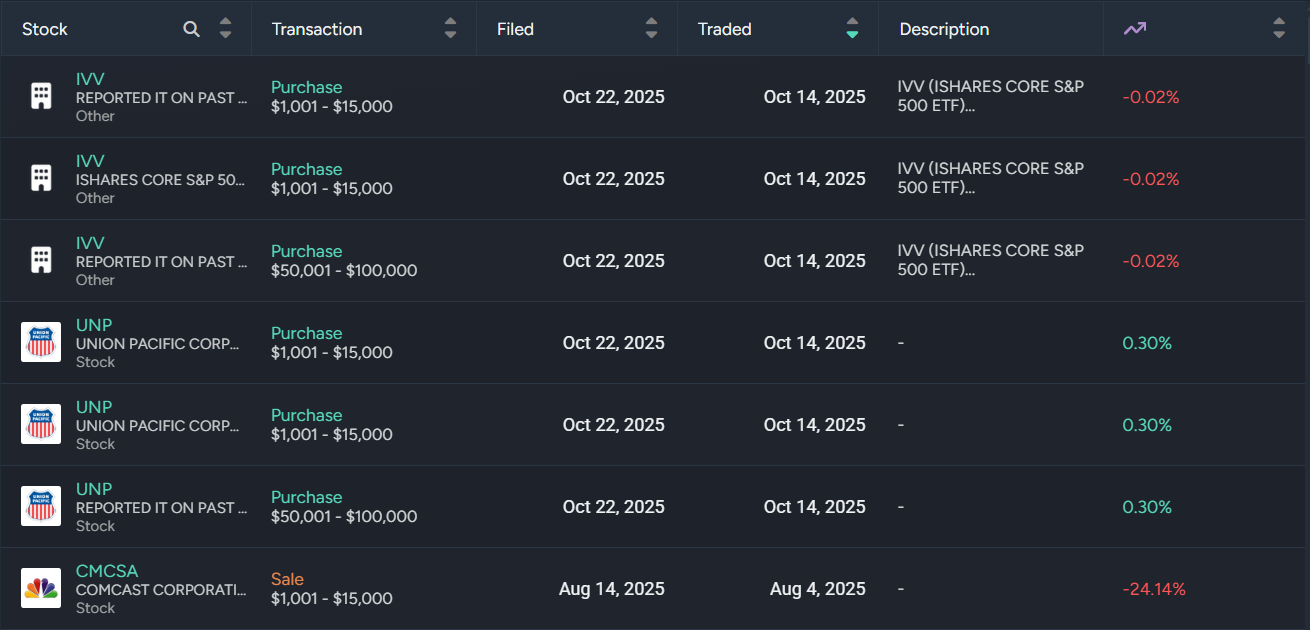The width and height of the screenshot is (1310, 630).
Task: Toggle sort arrows on the Stock column
Action: pos(226,29)
